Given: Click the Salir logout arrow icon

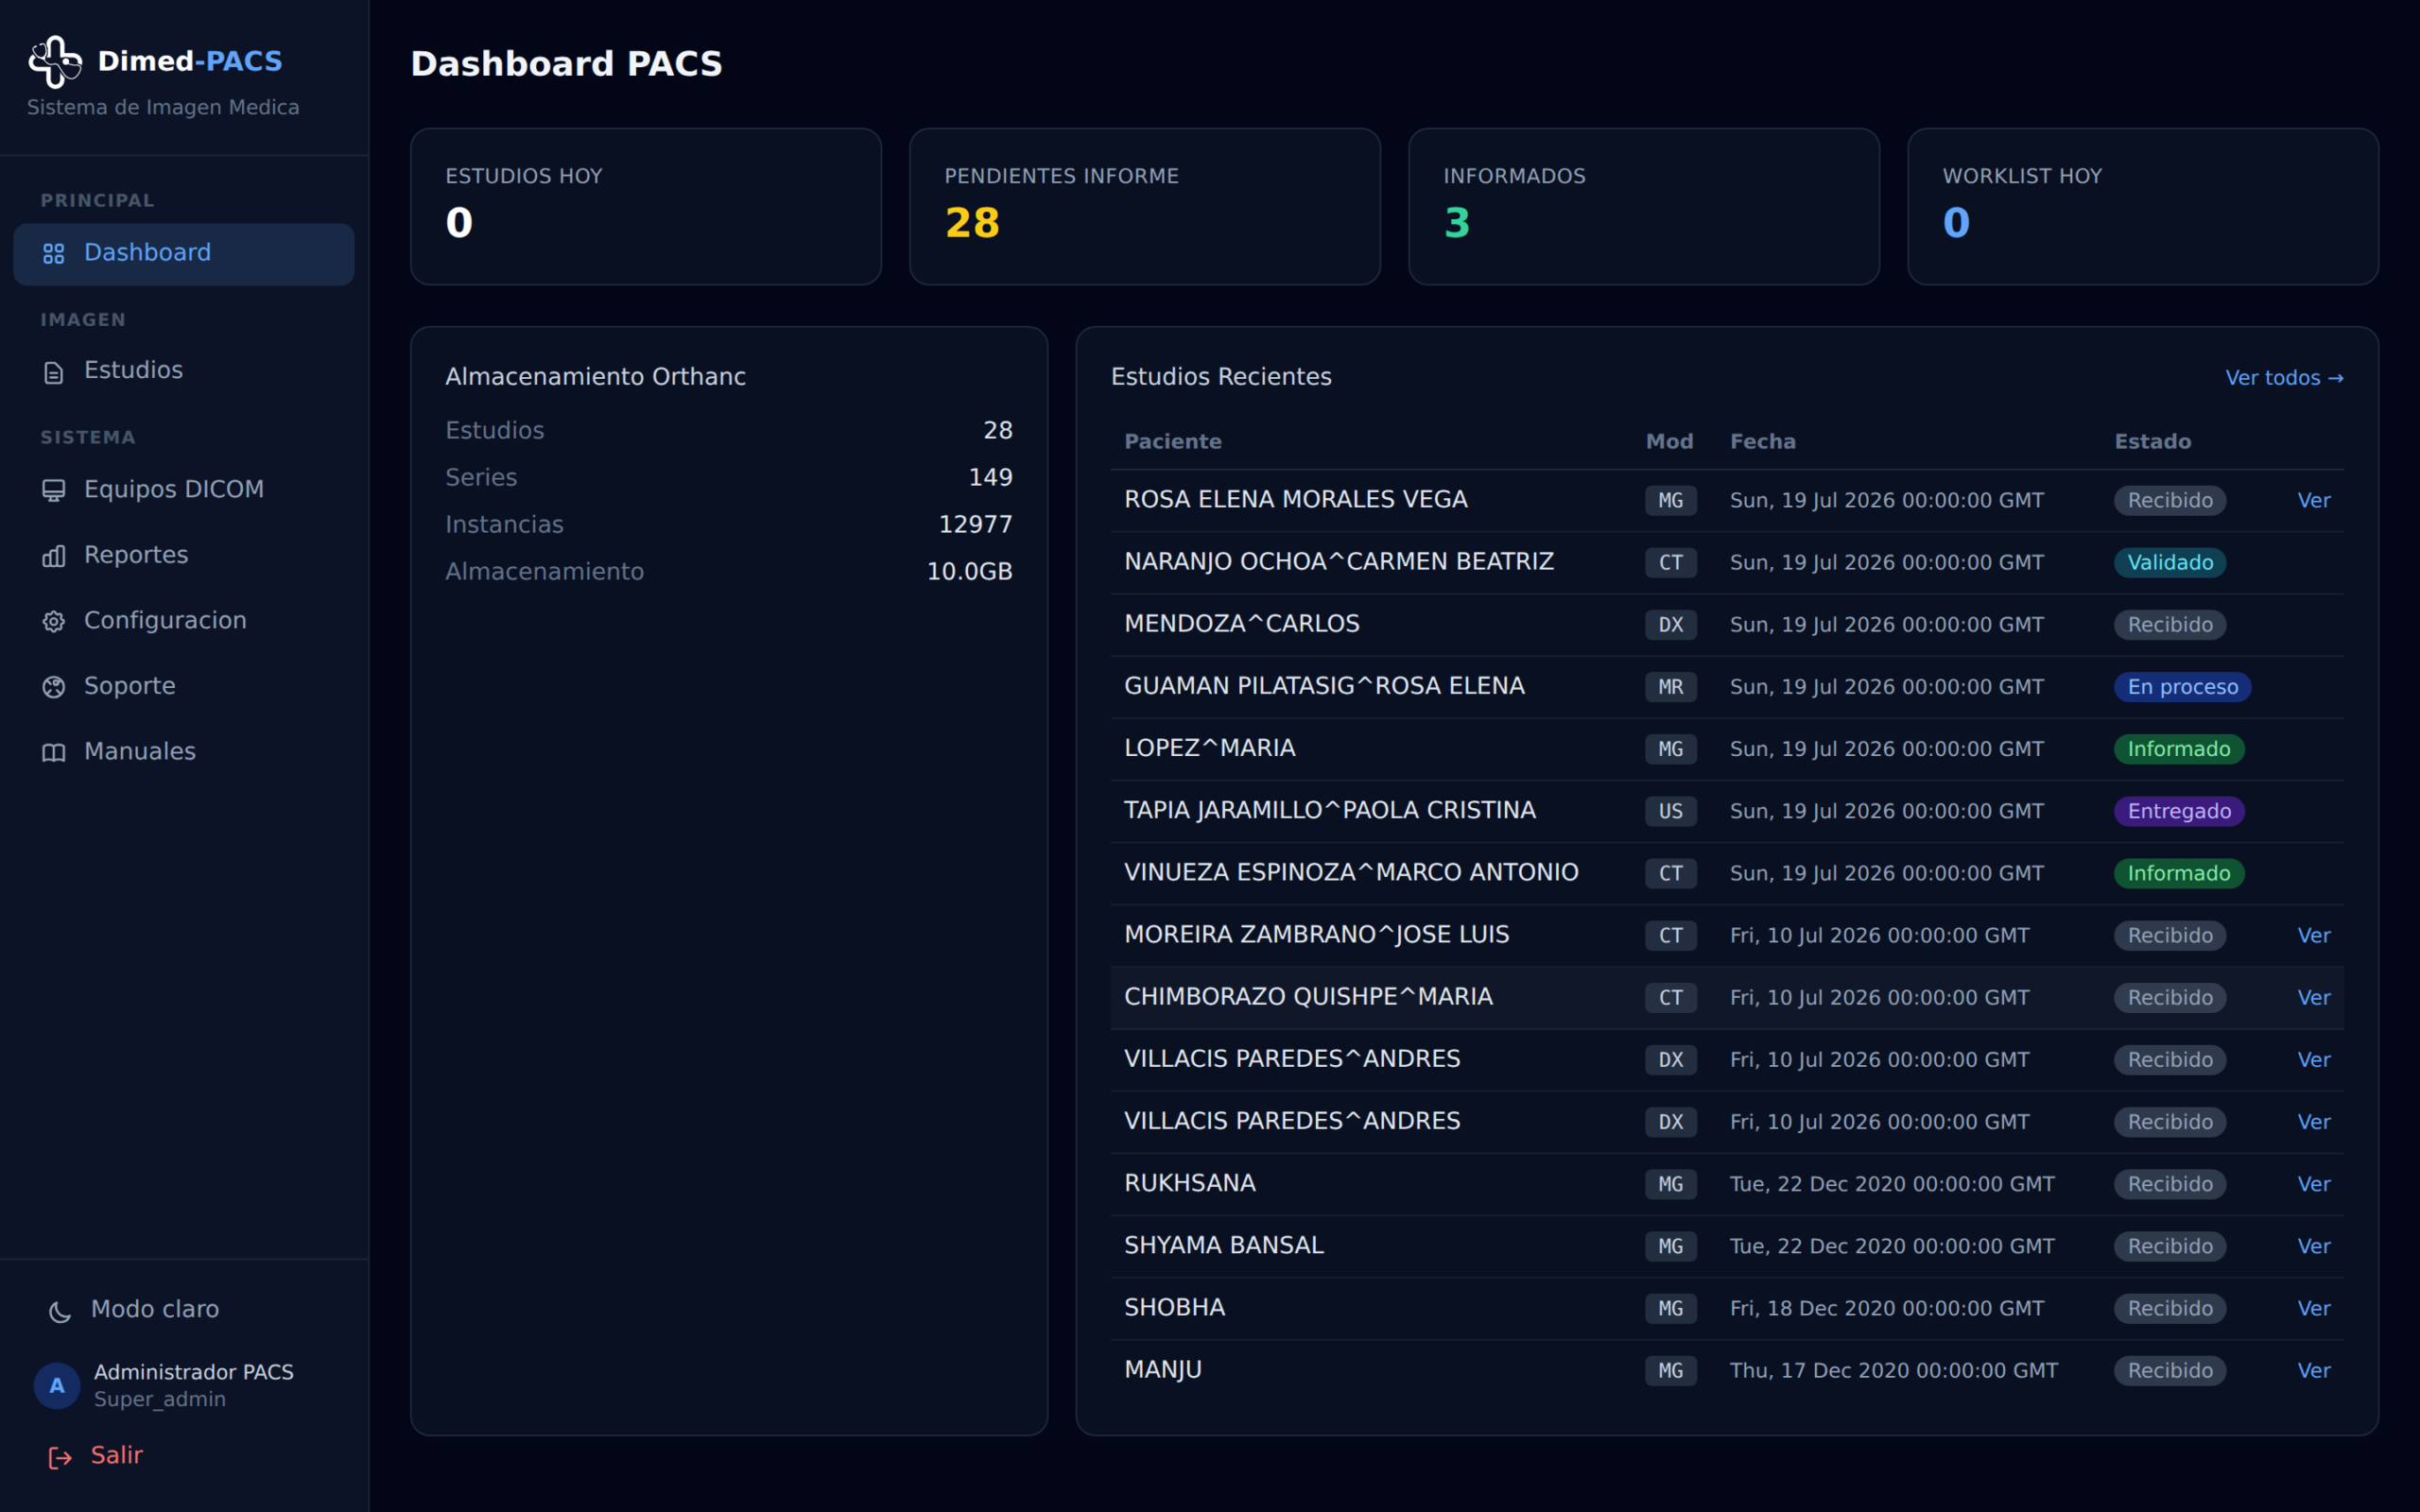Looking at the screenshot, I should tap(60, 1458).
